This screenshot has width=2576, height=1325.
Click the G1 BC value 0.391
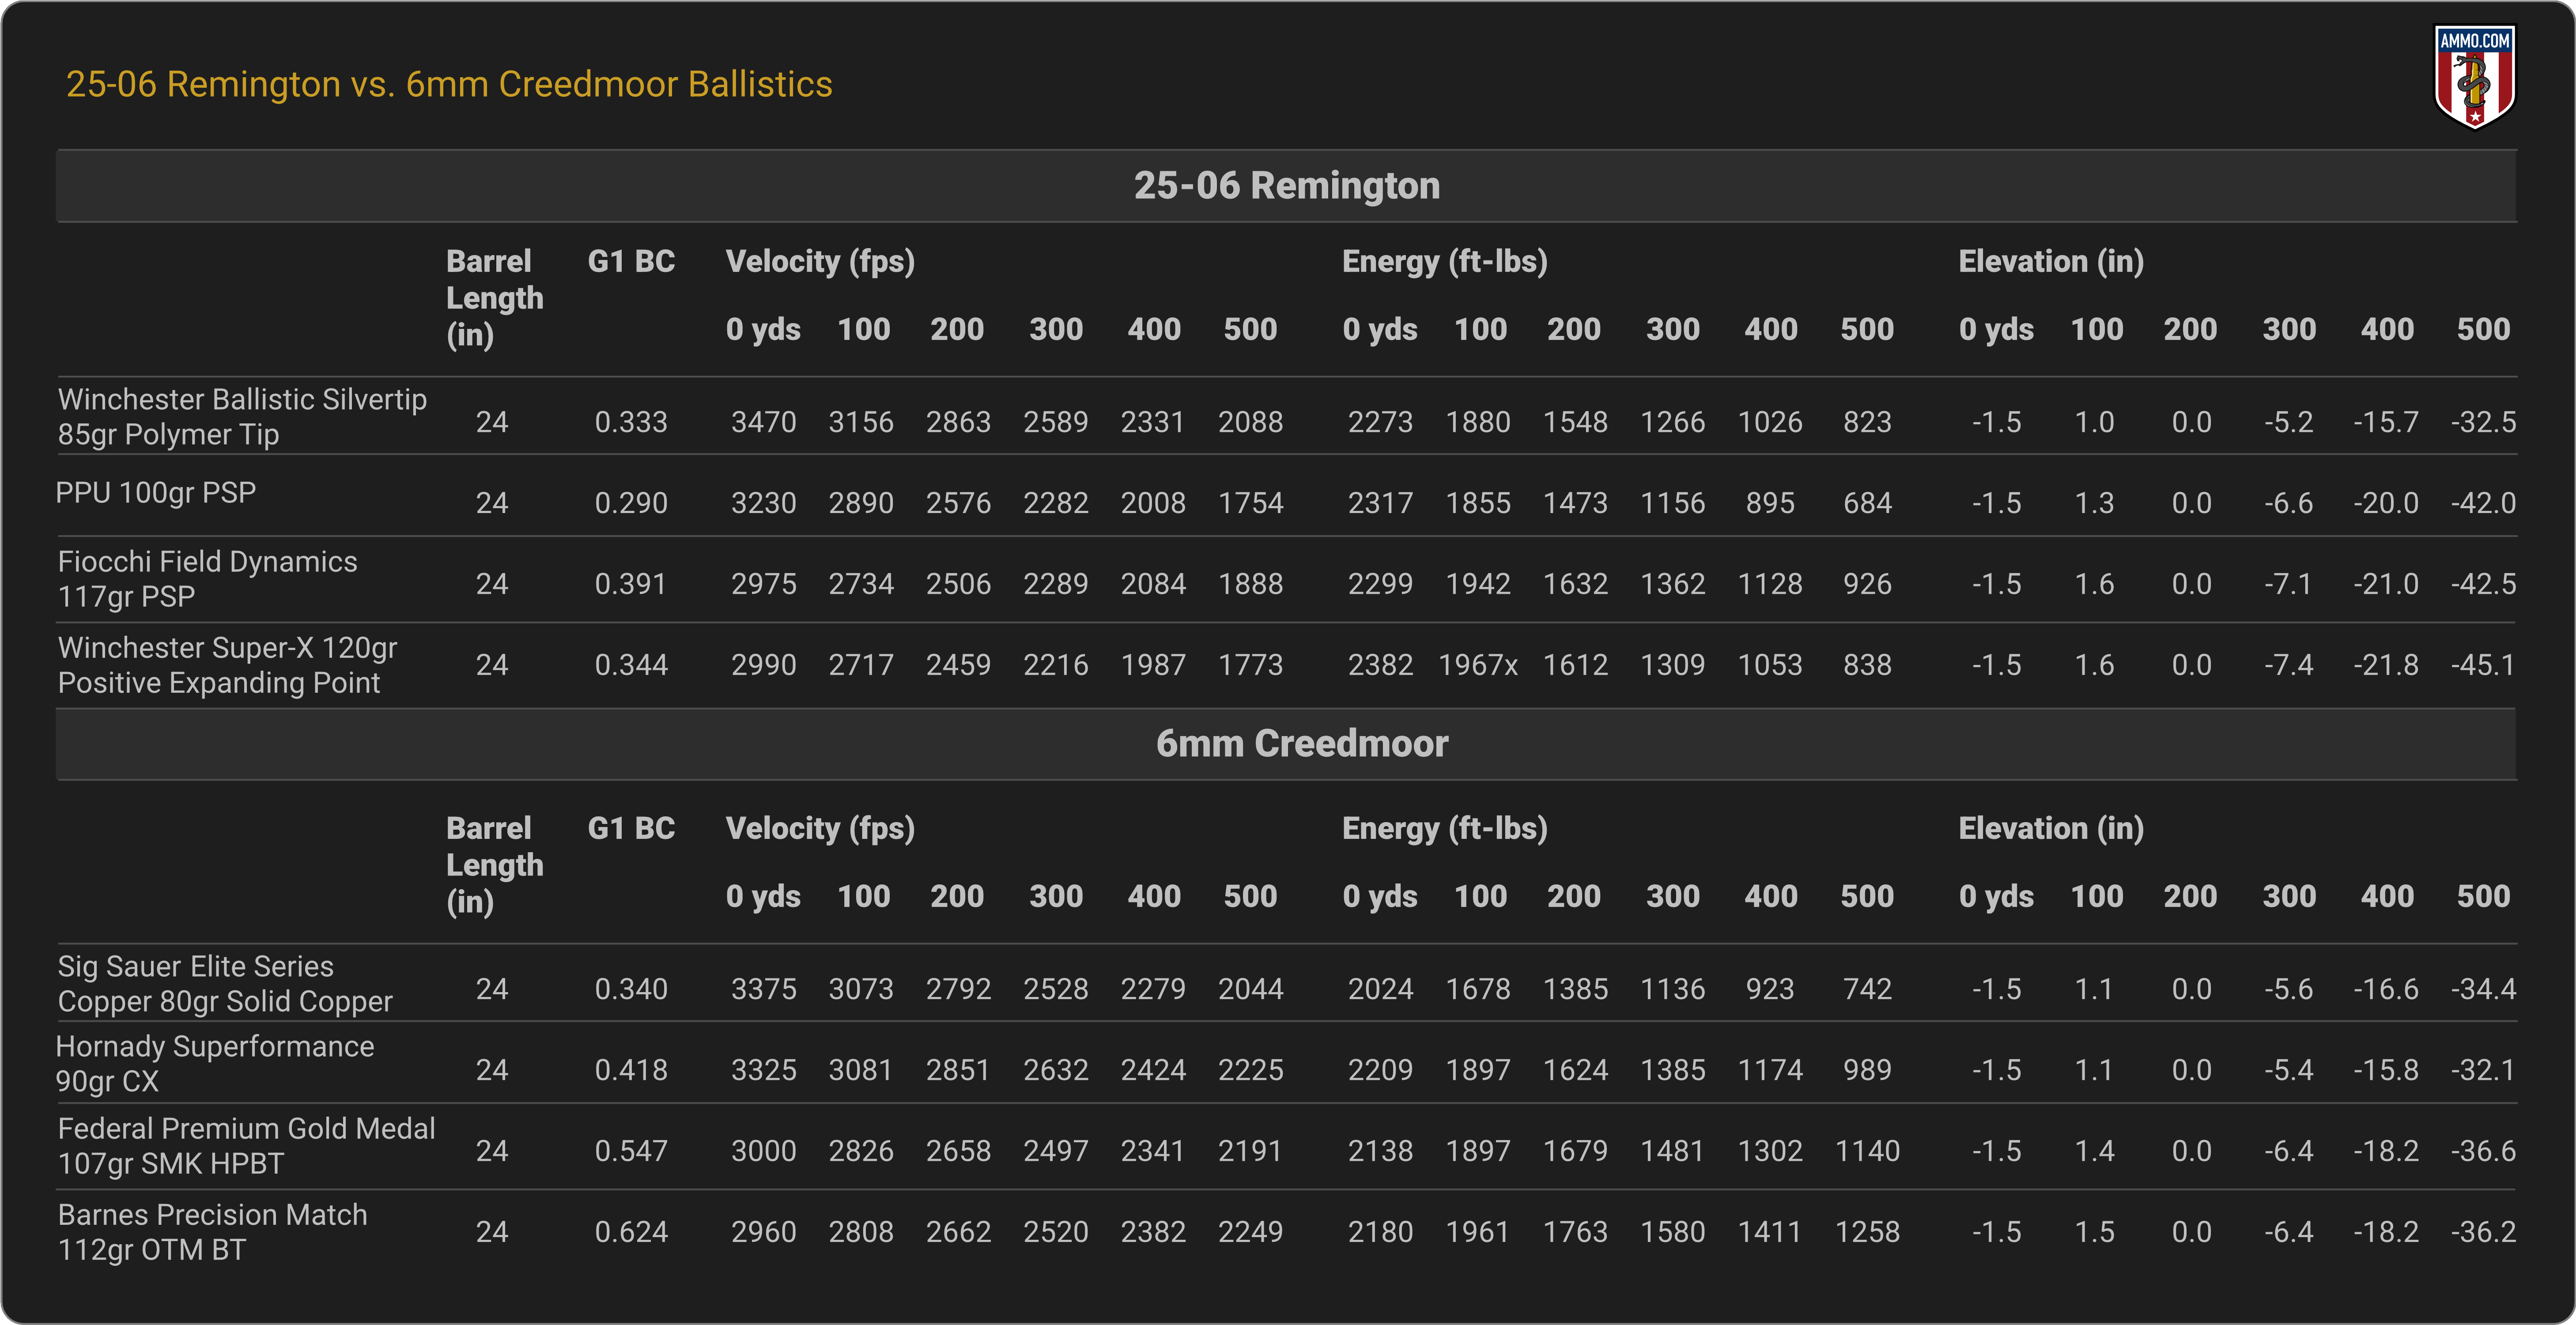(x=631, y=584)
